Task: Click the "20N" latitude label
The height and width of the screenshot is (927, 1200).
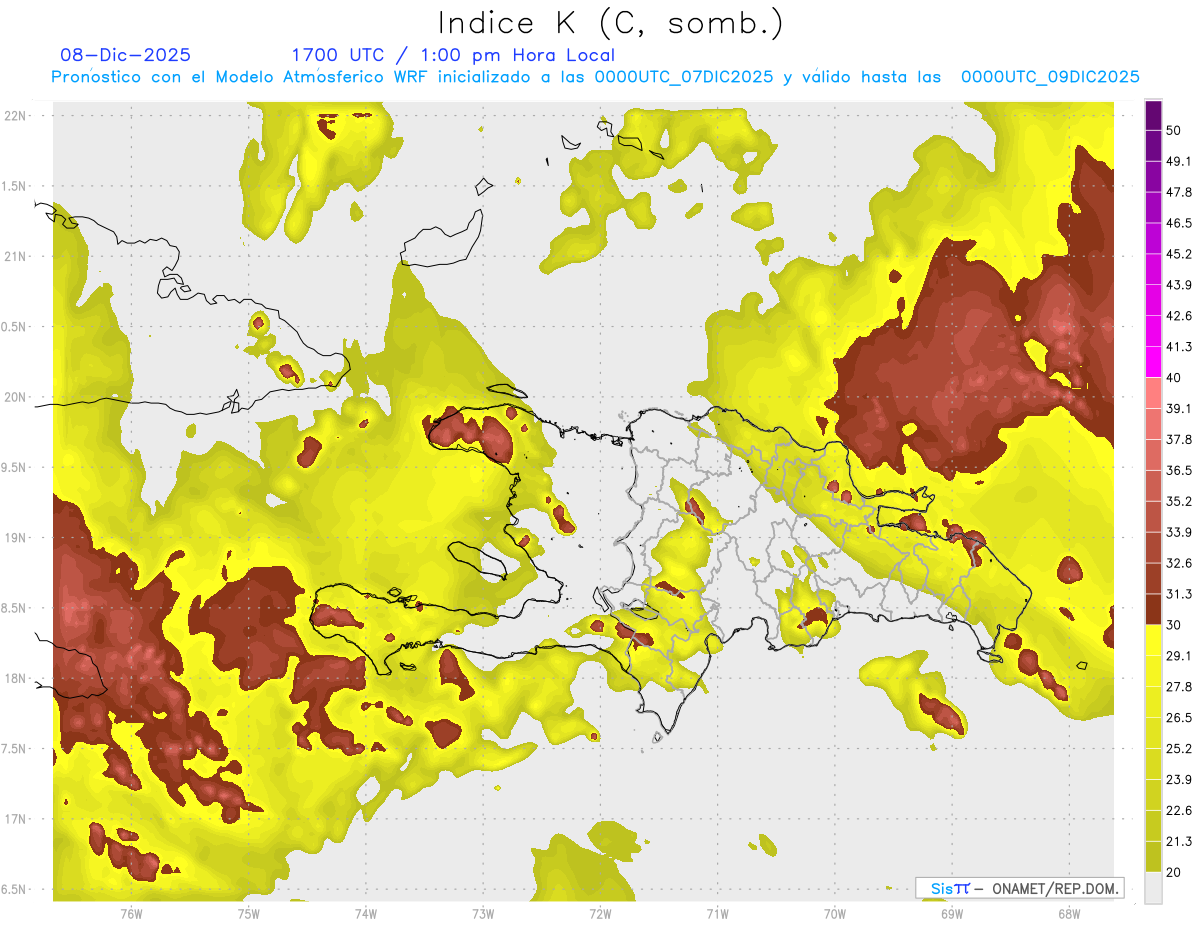Action: click(15, 397)
